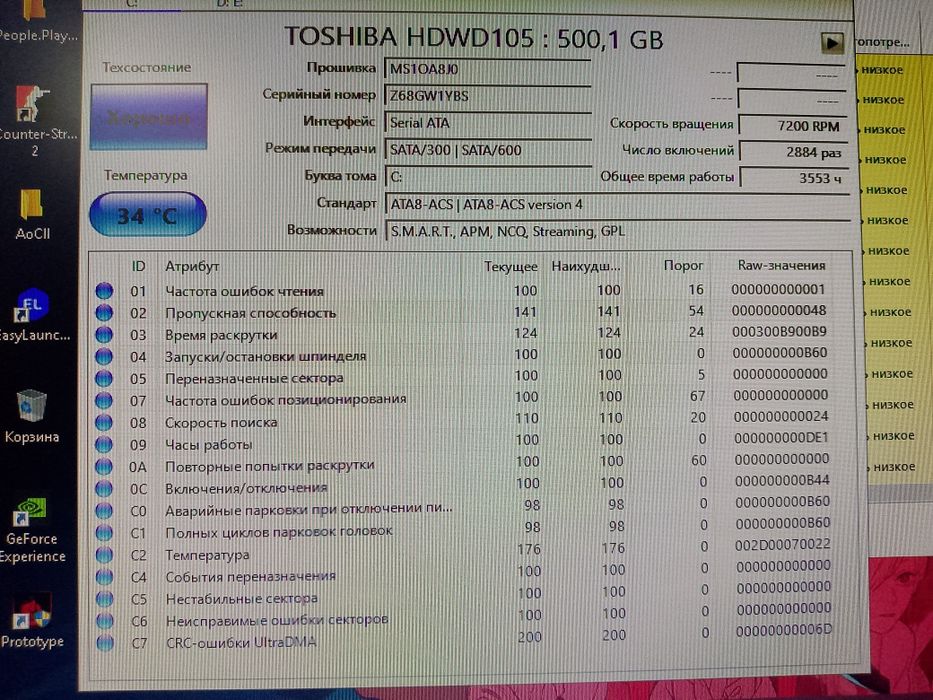Click the Интерфейс field Serial ATA
This screenshot has width=933, height=700.
(x=488, y=123)
